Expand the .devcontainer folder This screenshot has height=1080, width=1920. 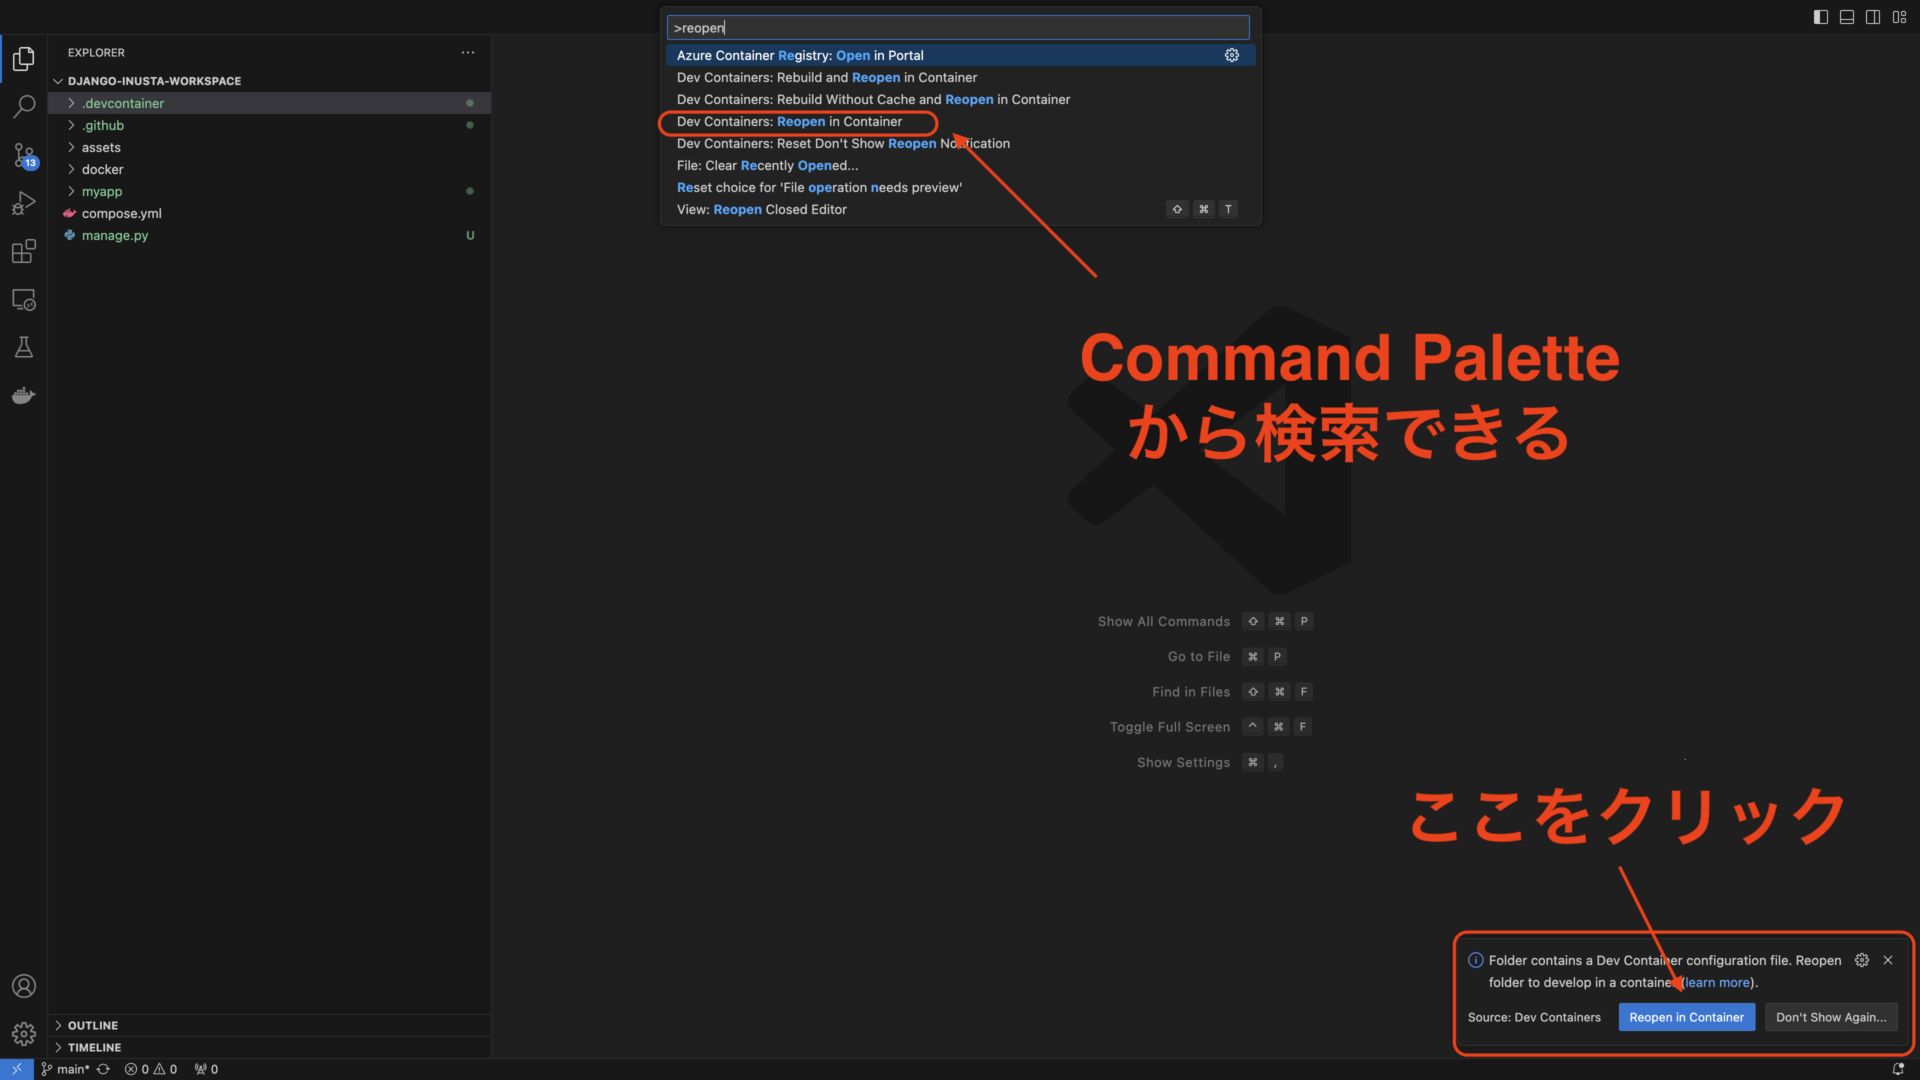[x=269, y=103]
